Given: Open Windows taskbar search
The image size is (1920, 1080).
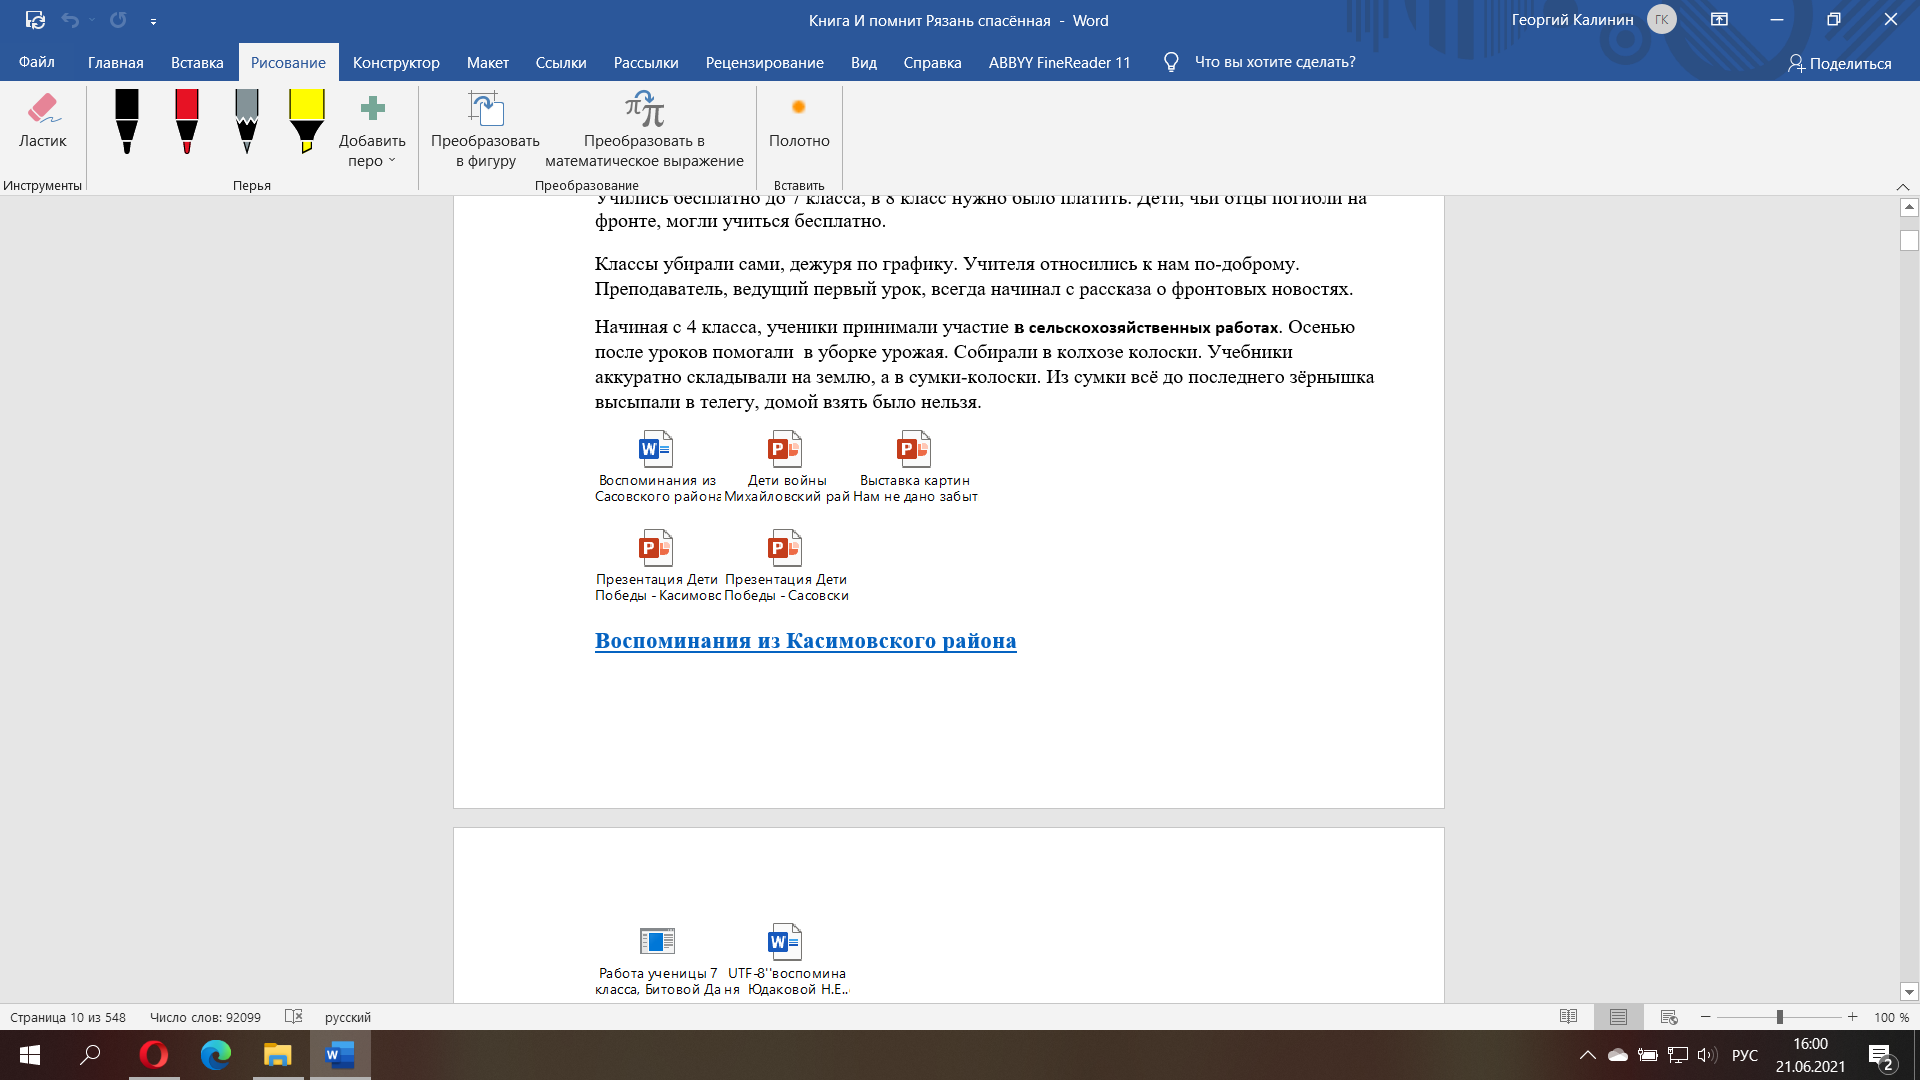Looking at the screenshot, I should click(91, 1055).
